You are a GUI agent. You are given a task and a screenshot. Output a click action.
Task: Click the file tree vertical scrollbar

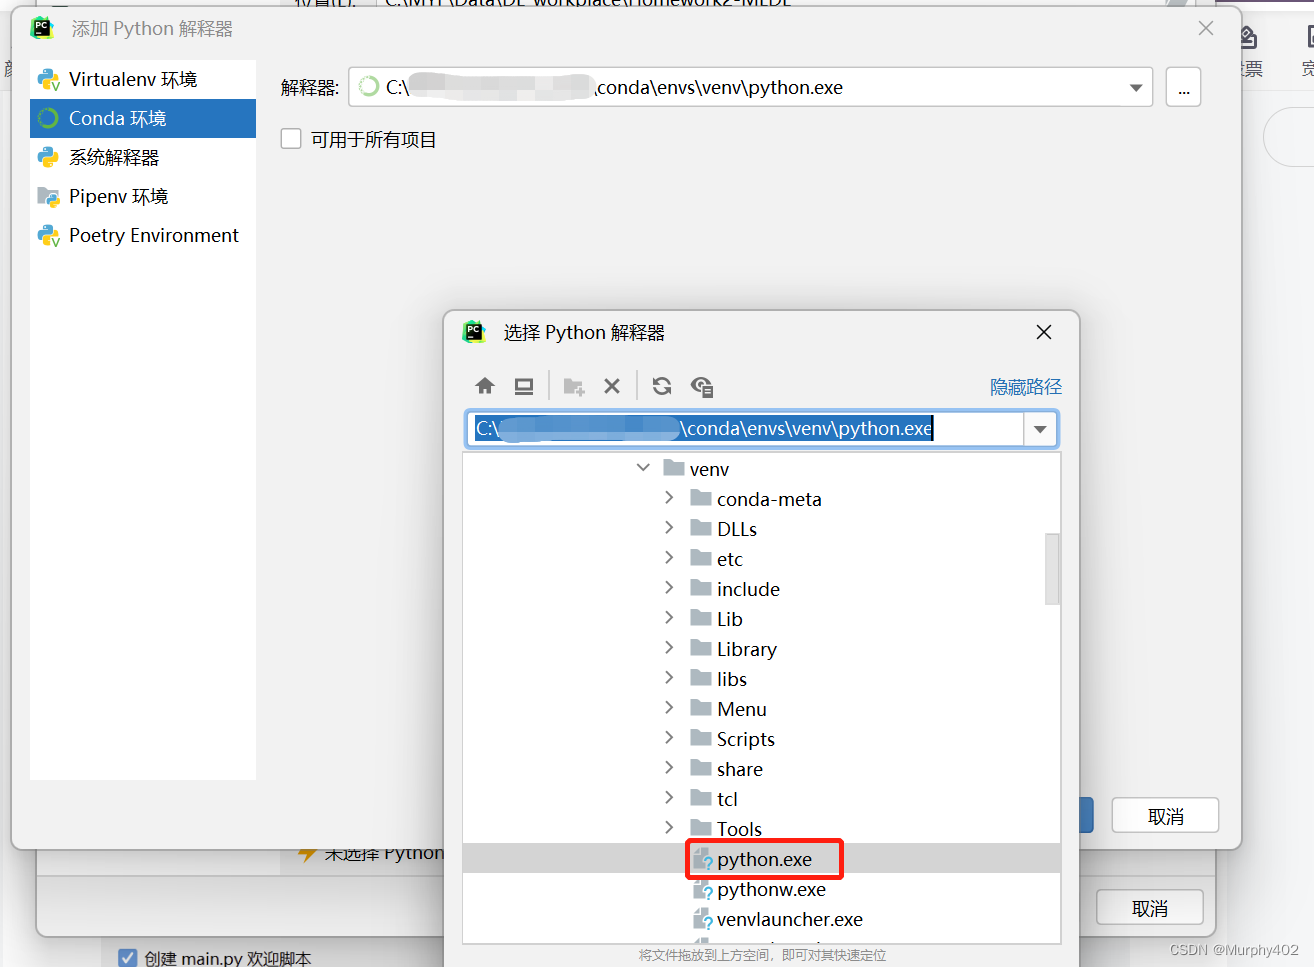click(1052, 569)
